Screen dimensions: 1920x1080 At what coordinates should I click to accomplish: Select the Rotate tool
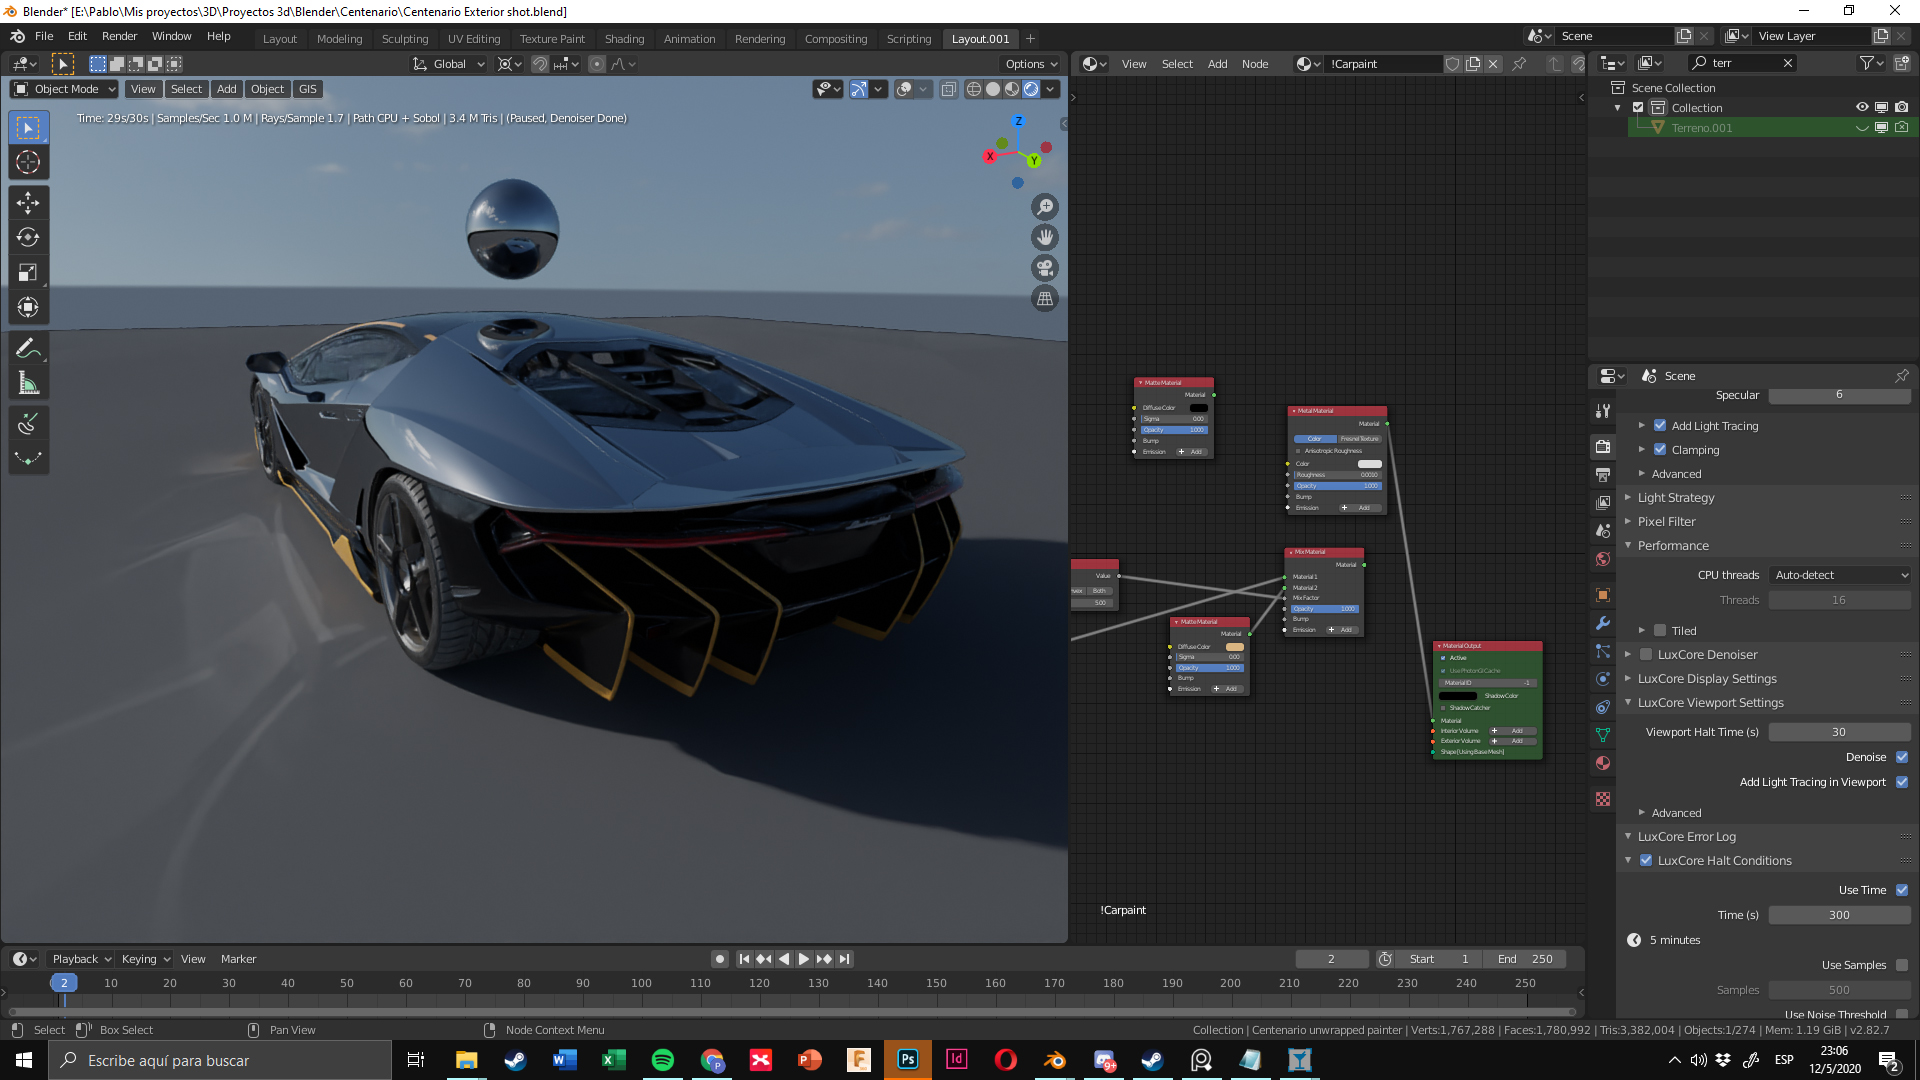[28, 238]
